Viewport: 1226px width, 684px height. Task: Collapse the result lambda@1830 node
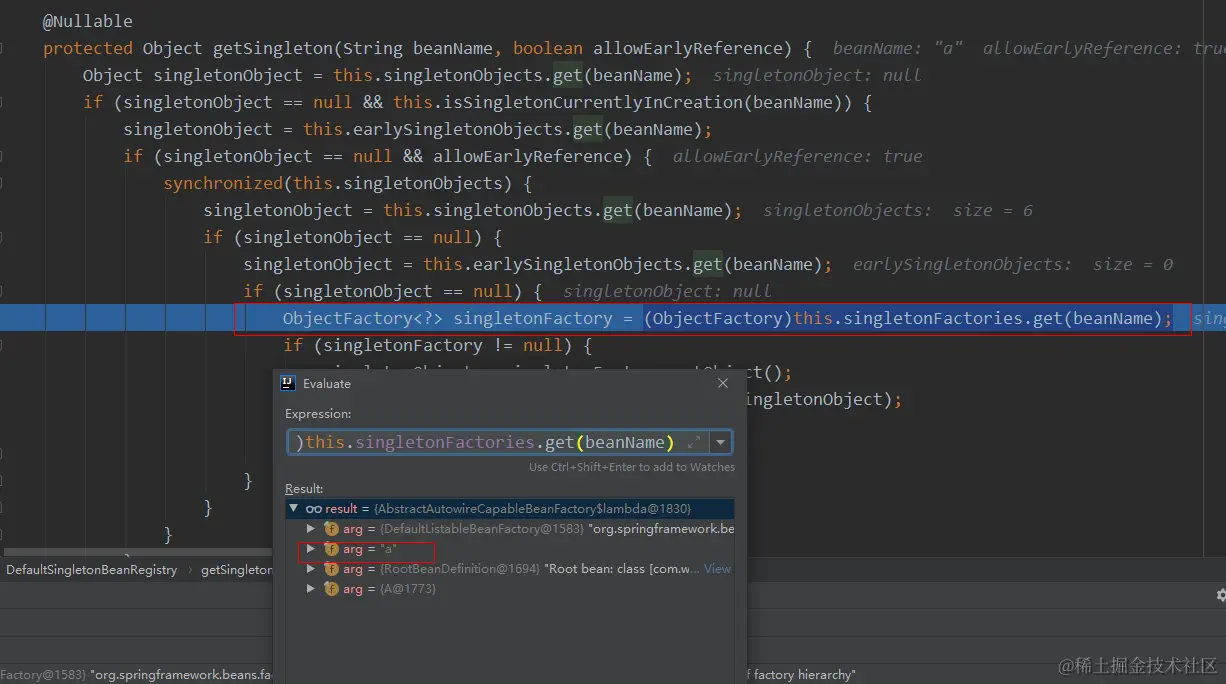coord(294,508)
